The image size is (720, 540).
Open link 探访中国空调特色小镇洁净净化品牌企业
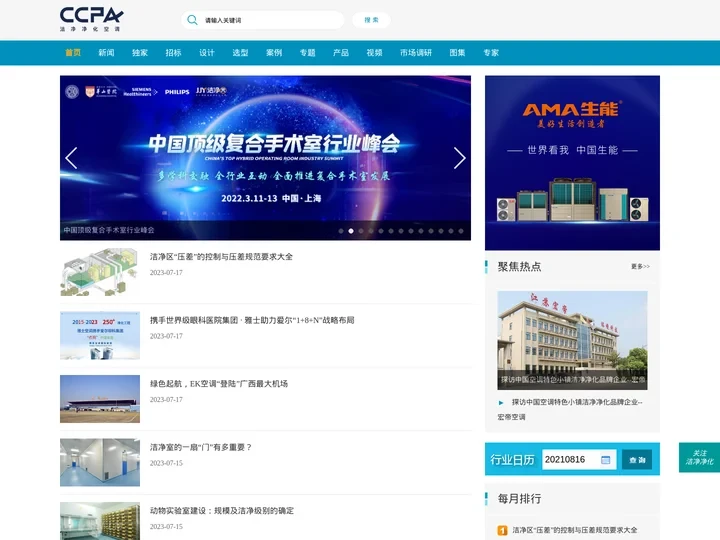[570, 409]
